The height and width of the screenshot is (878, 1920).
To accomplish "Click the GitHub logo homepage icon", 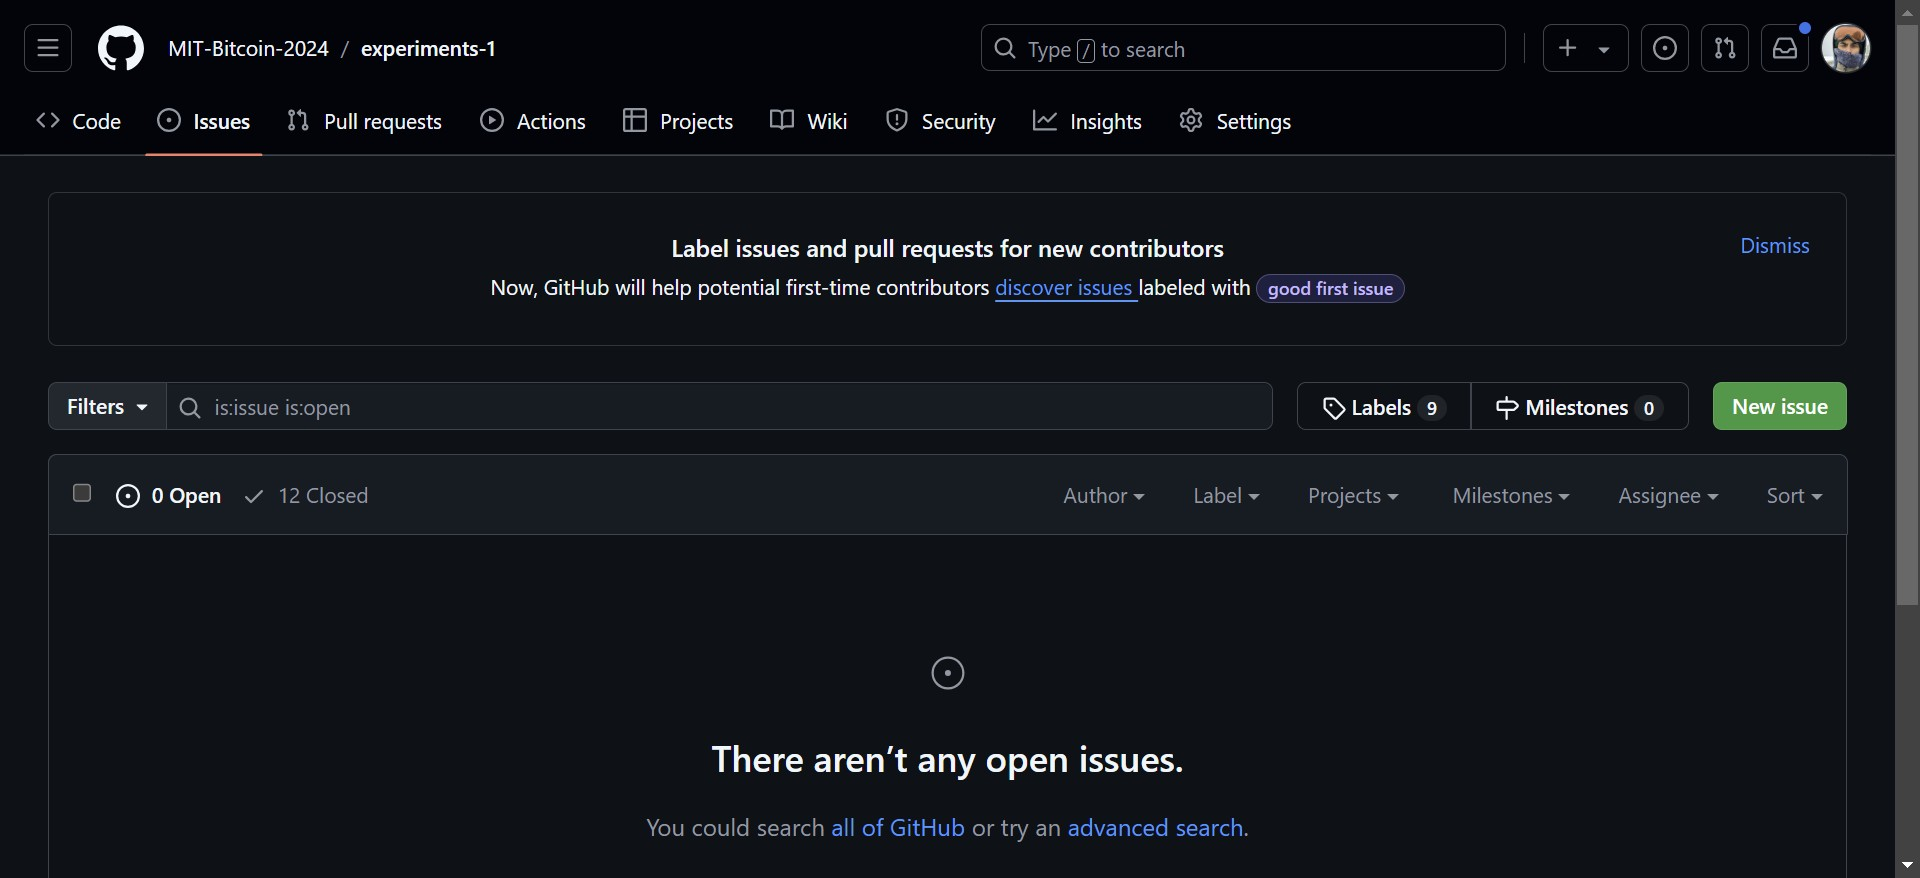I will tap(121, 48).
